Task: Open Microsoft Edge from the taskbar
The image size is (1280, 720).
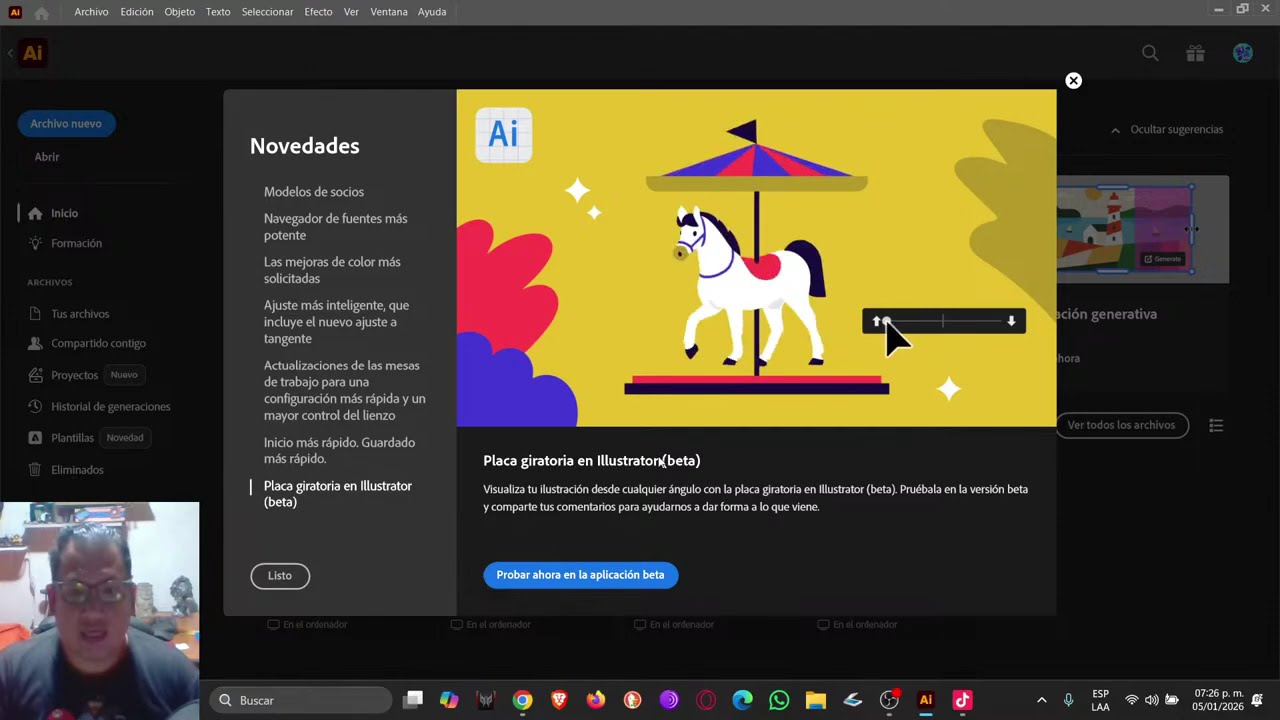Action: pyautogui.click(x=742, y=700)
